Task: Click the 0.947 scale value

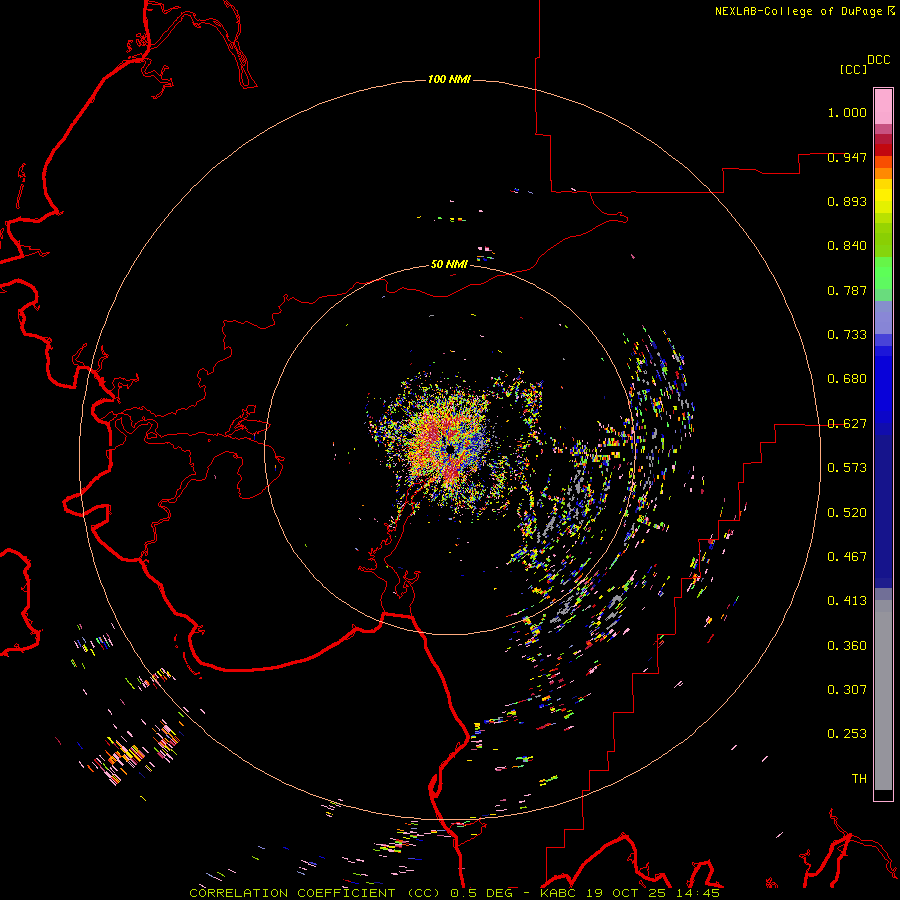Action: point(847,157)
